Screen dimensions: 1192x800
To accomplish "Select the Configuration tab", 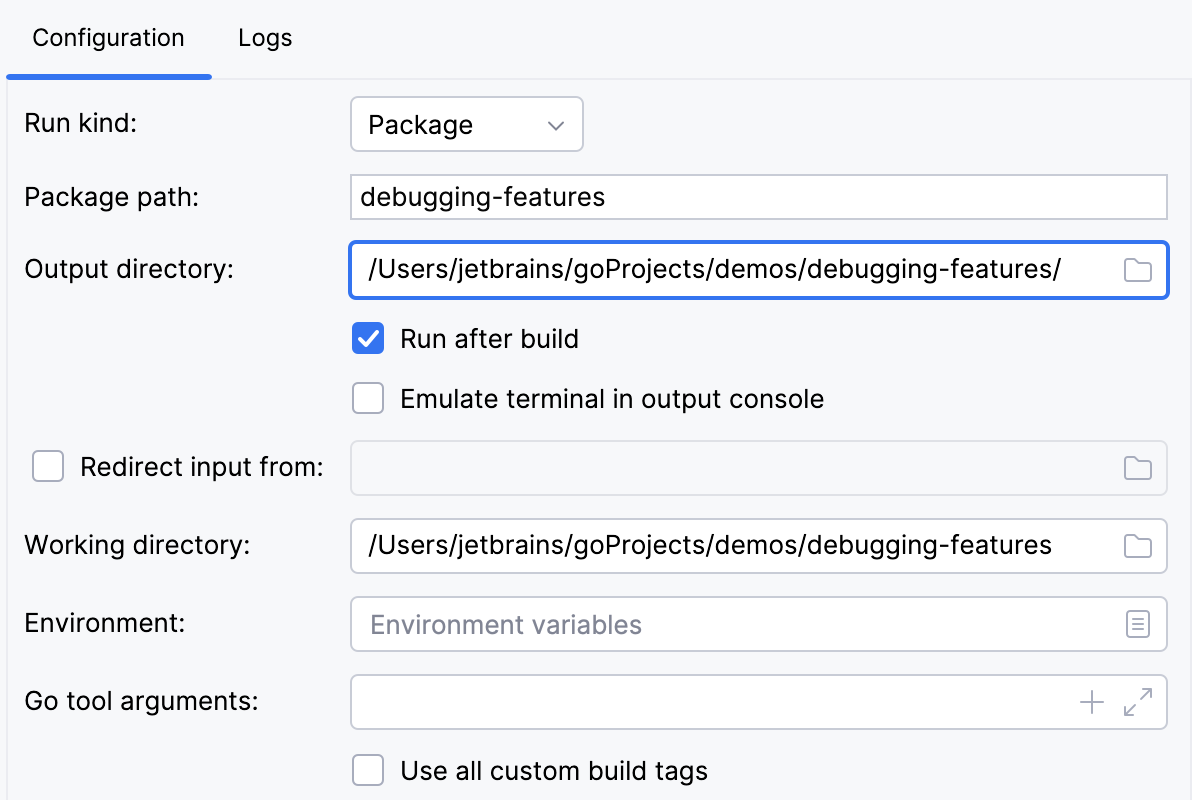I will pyautogui.click(x=108, y=38).
